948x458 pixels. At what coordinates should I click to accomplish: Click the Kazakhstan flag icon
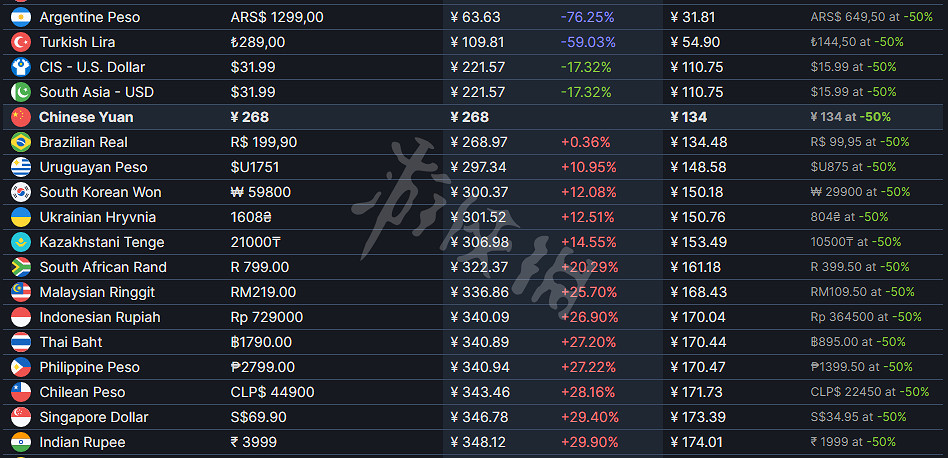click(x=20, y=242)
